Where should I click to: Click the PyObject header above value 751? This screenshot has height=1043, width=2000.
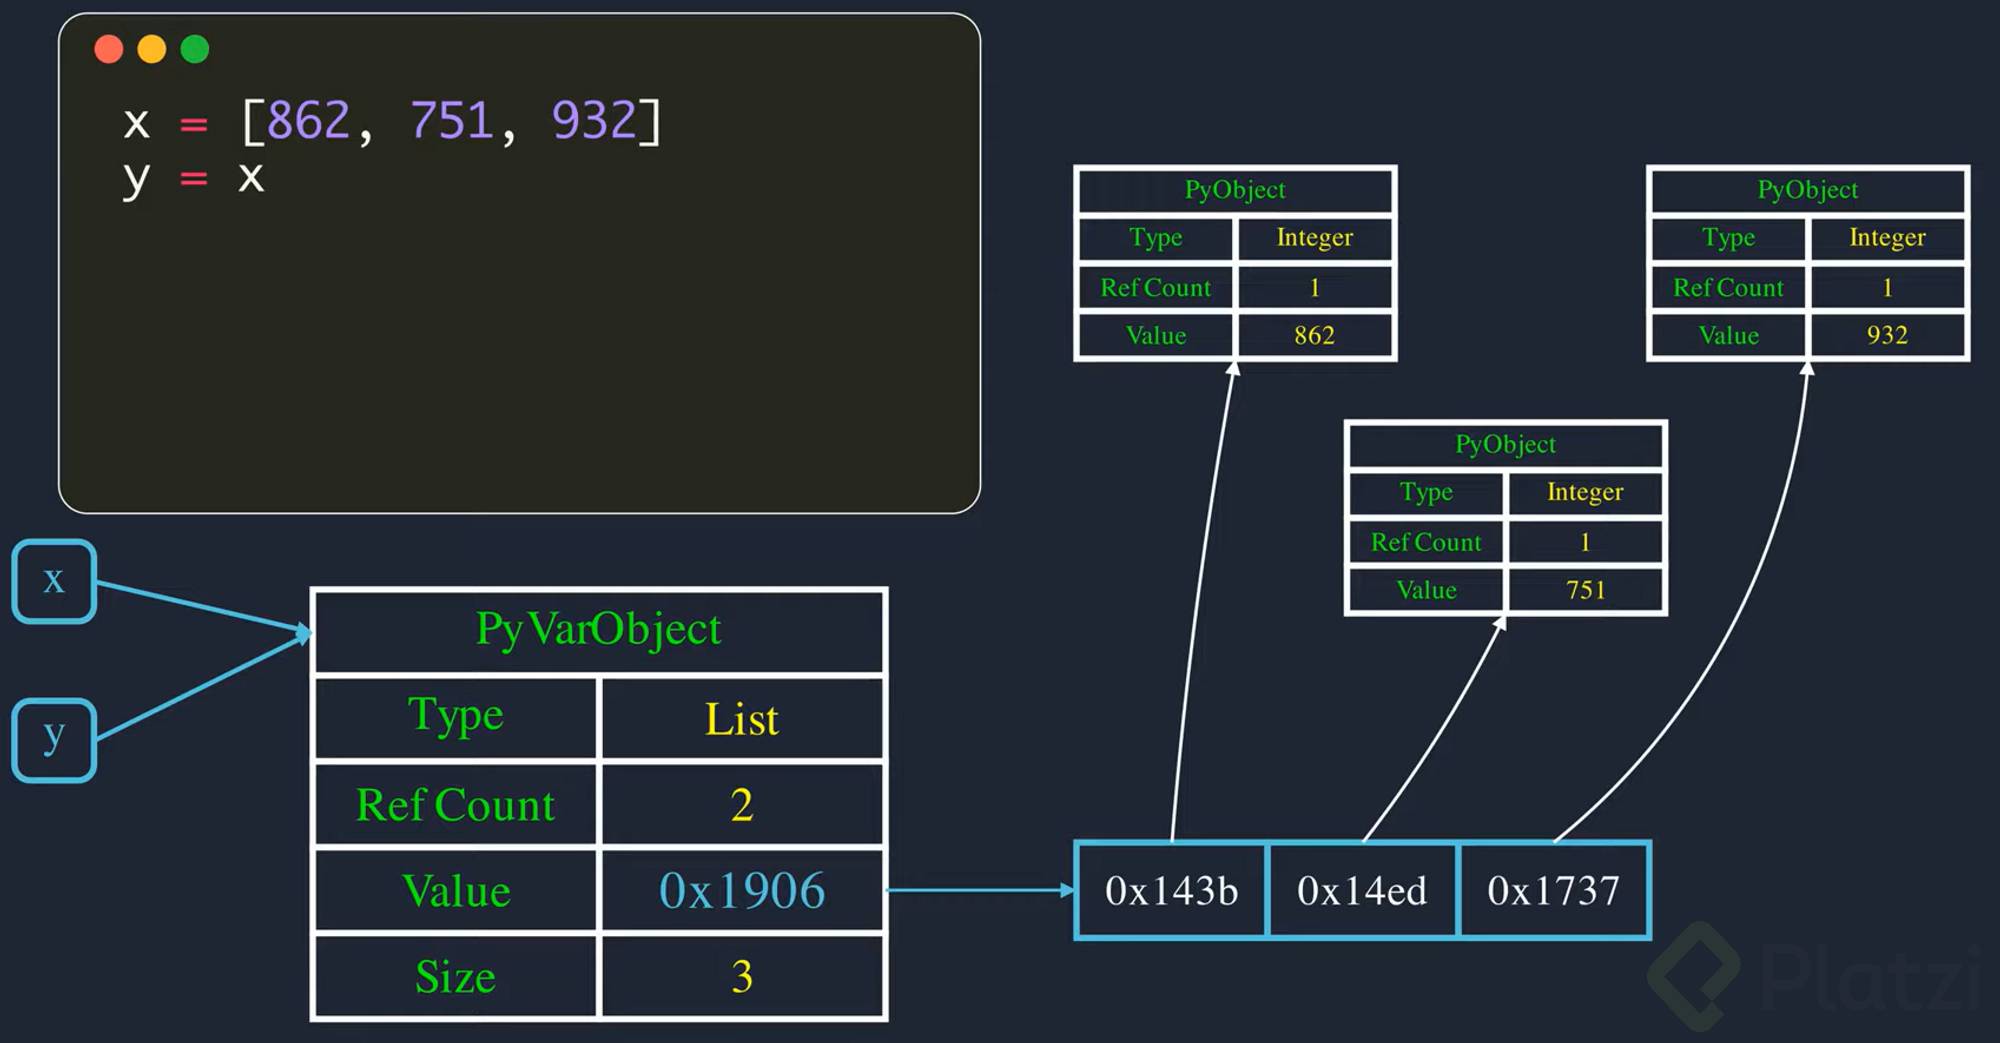1505,445
